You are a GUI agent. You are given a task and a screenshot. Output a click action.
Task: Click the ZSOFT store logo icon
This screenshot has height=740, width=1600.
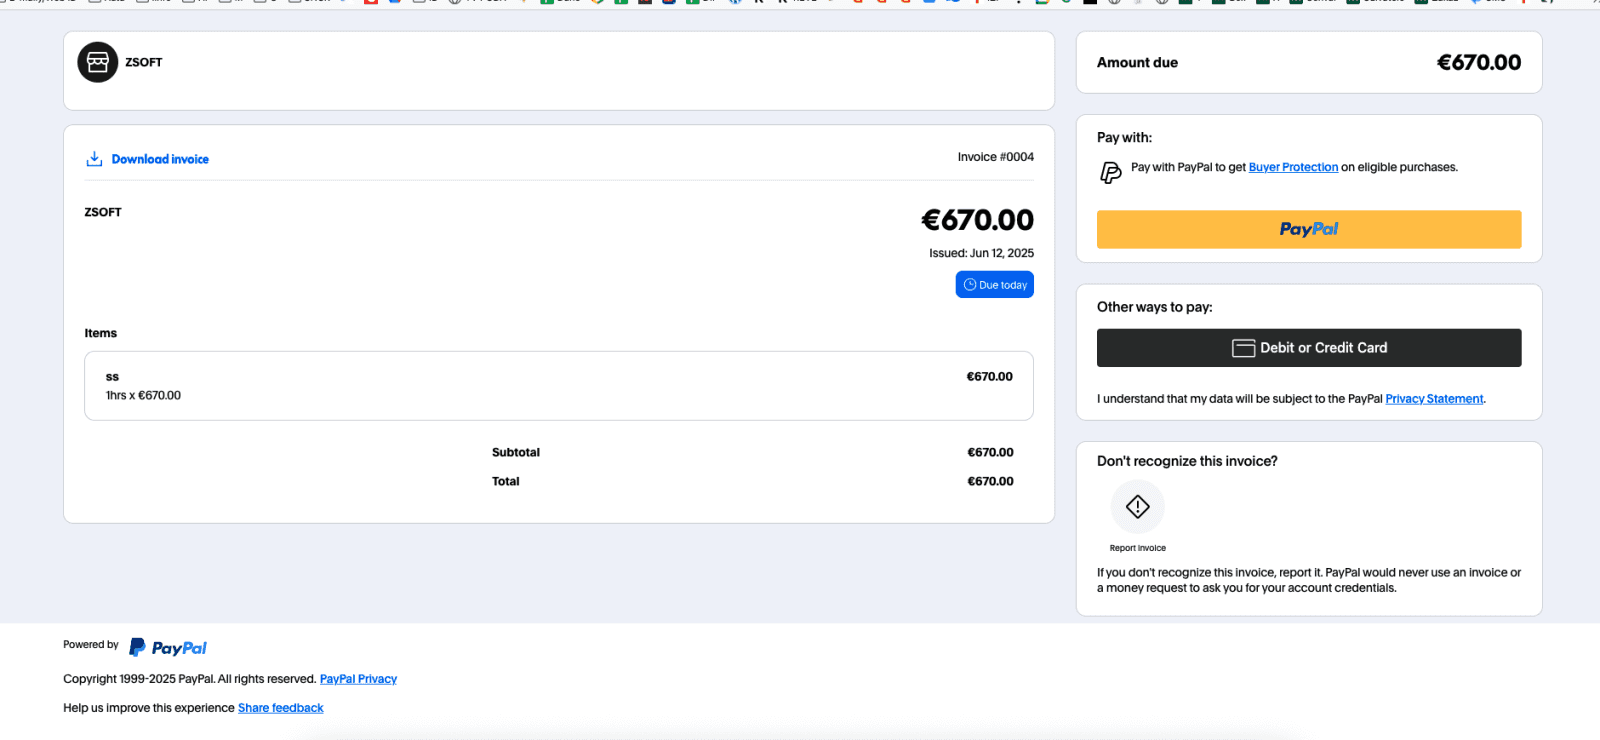[x=98, y=62]
